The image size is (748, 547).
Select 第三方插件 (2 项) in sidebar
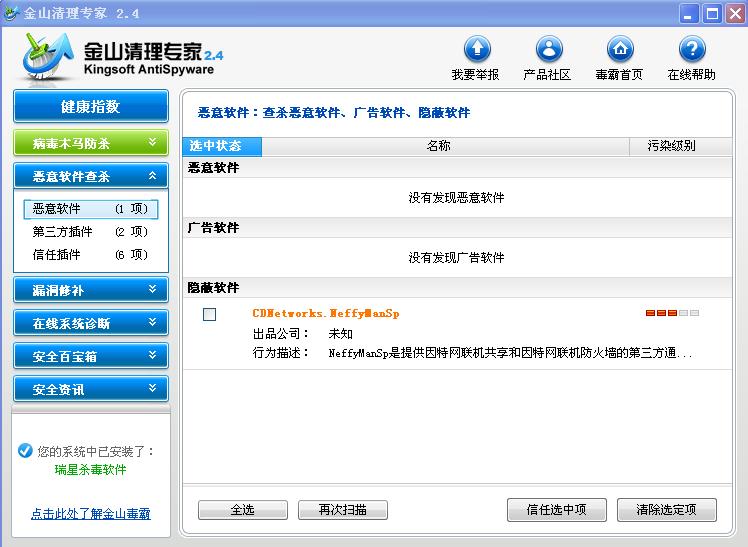point(90,232)
